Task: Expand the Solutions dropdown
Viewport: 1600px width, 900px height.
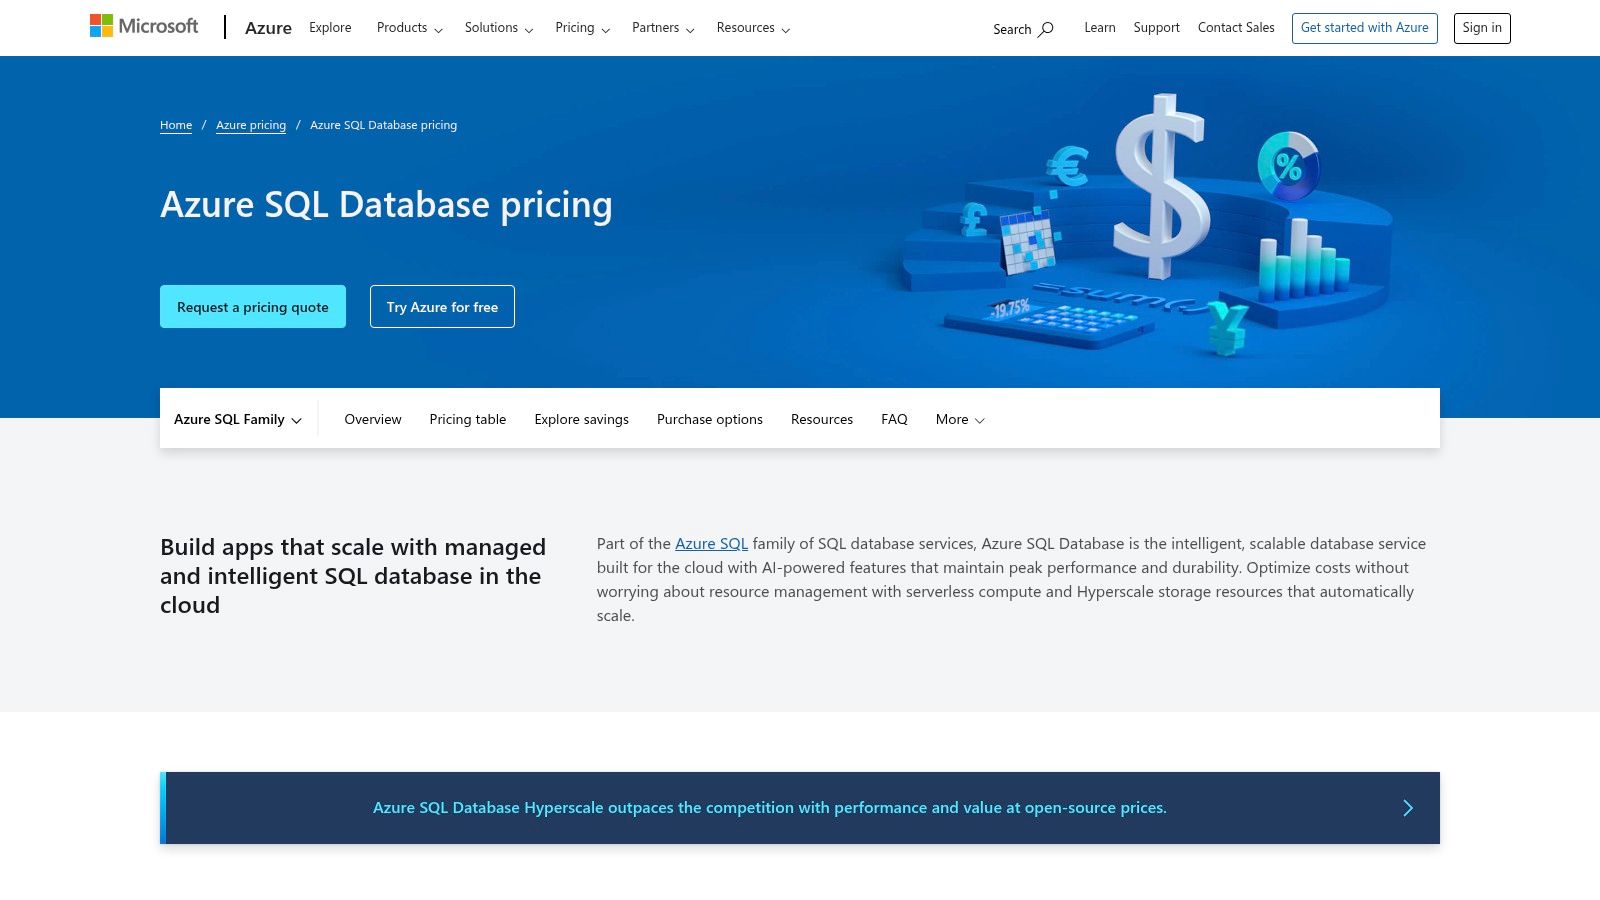Action: (x=499, y=28)
